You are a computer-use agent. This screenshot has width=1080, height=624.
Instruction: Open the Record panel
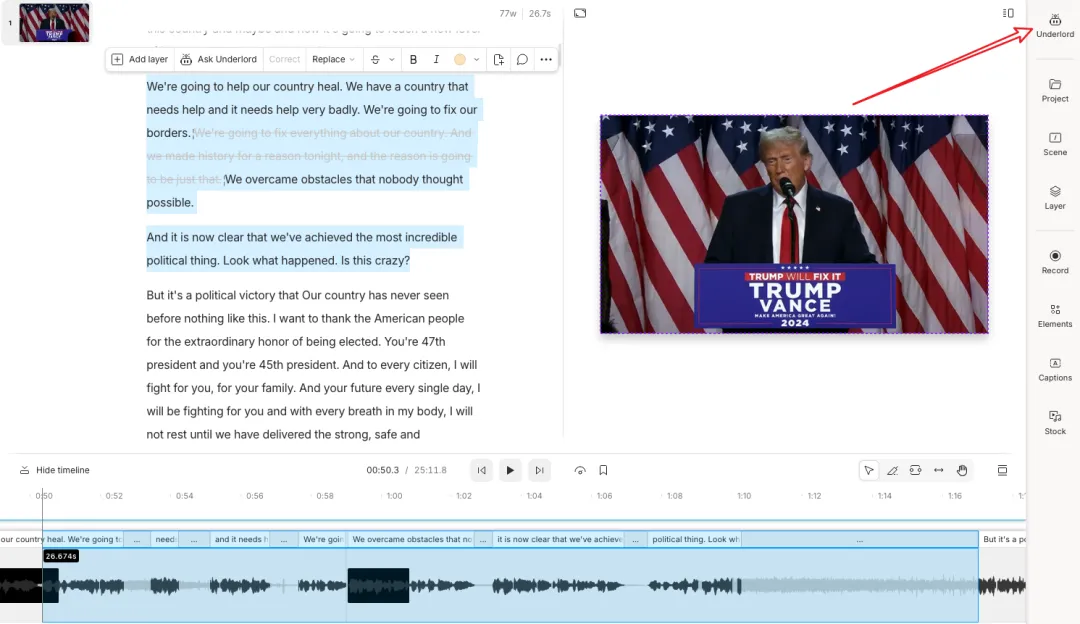coord(1055,262)
